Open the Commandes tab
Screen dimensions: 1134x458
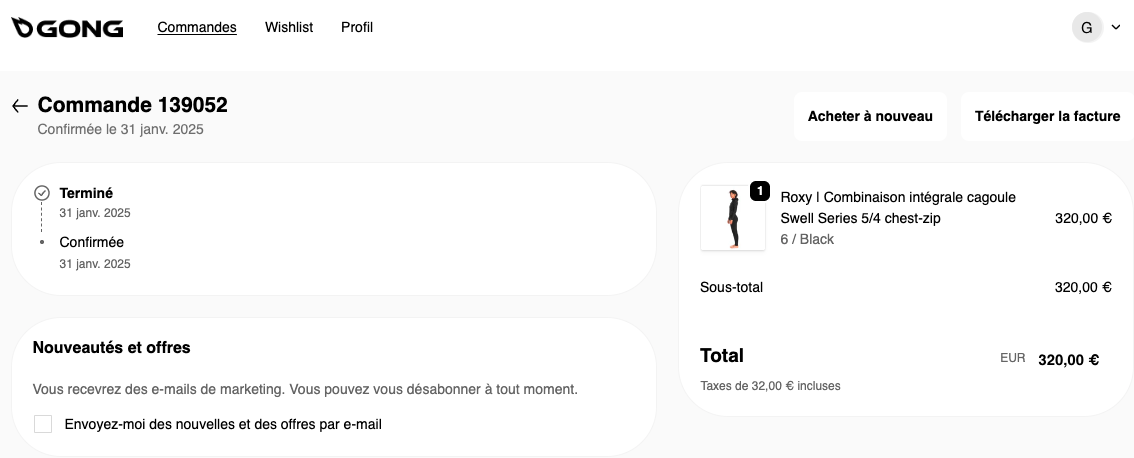[197, 28]
